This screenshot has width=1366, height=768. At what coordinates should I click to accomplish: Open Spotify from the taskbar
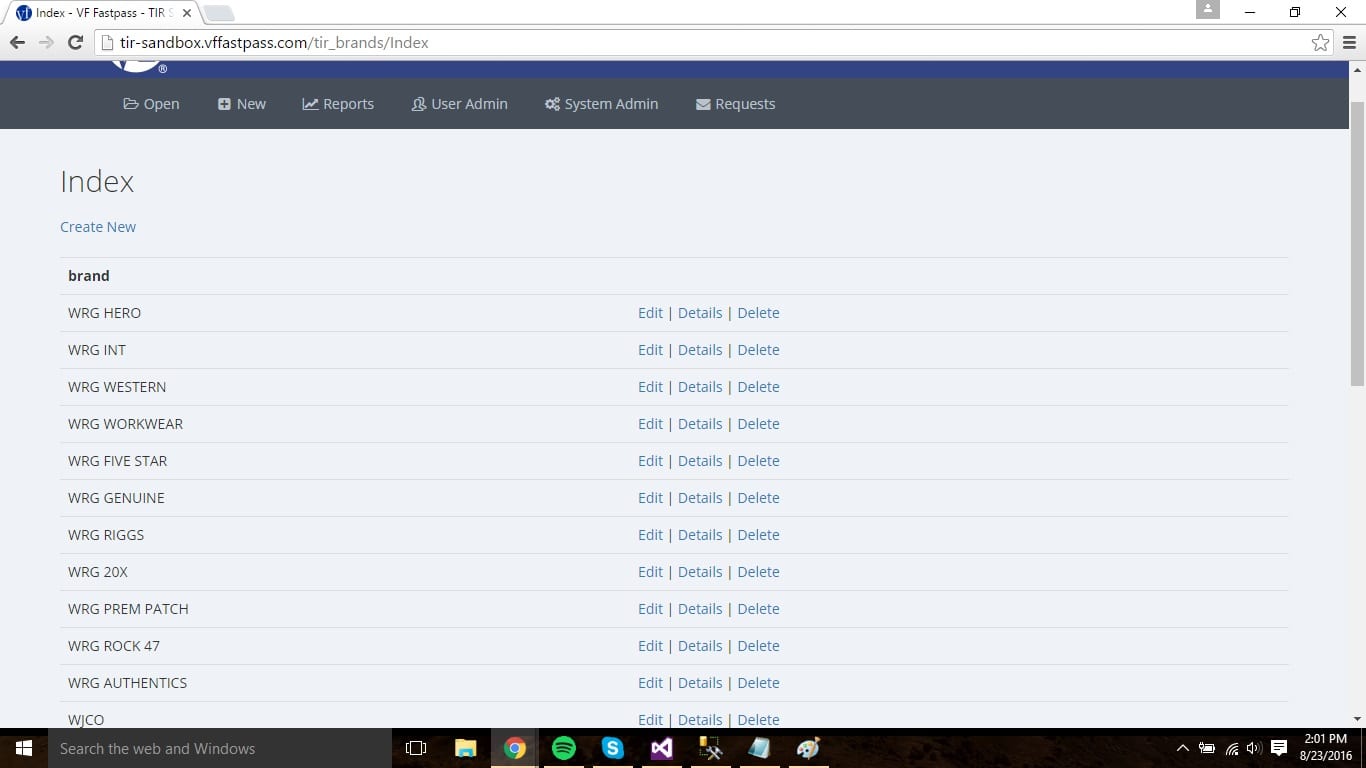tap(564, 748)
